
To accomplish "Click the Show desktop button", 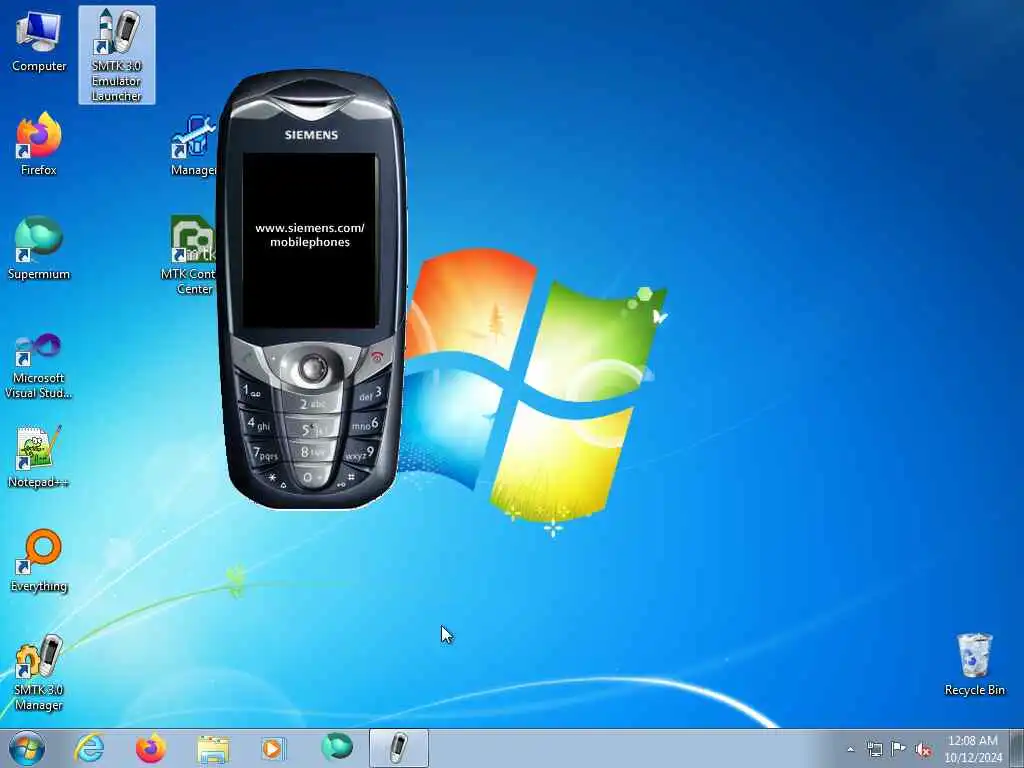I will click(x=1017, y=748).
